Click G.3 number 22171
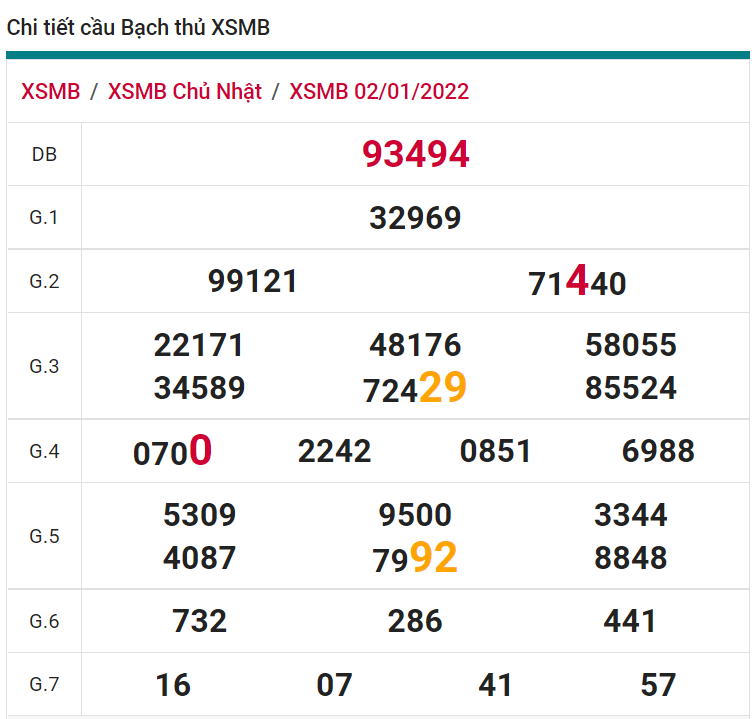 199,346
